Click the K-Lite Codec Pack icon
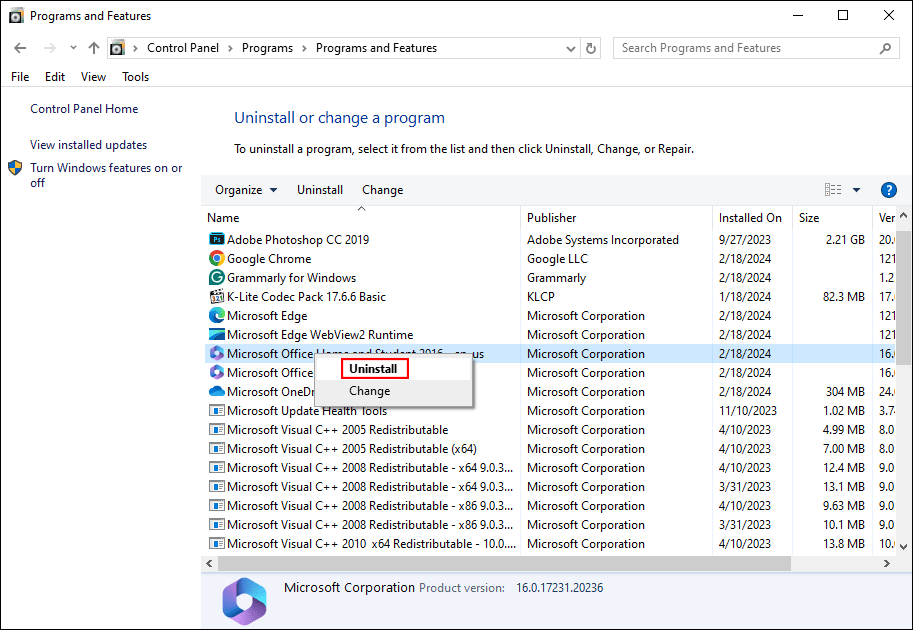Screen dimensions: 913x630 217,296
